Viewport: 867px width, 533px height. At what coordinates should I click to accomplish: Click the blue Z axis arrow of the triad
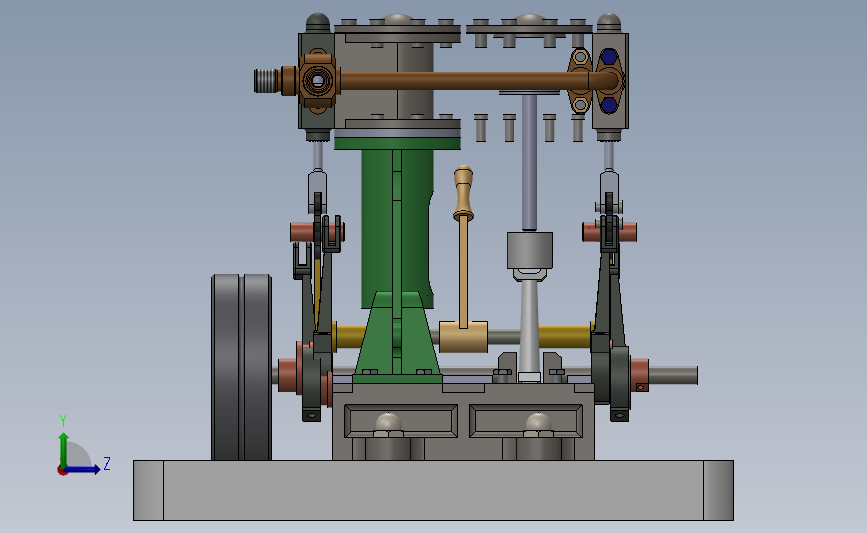[83, 469]
